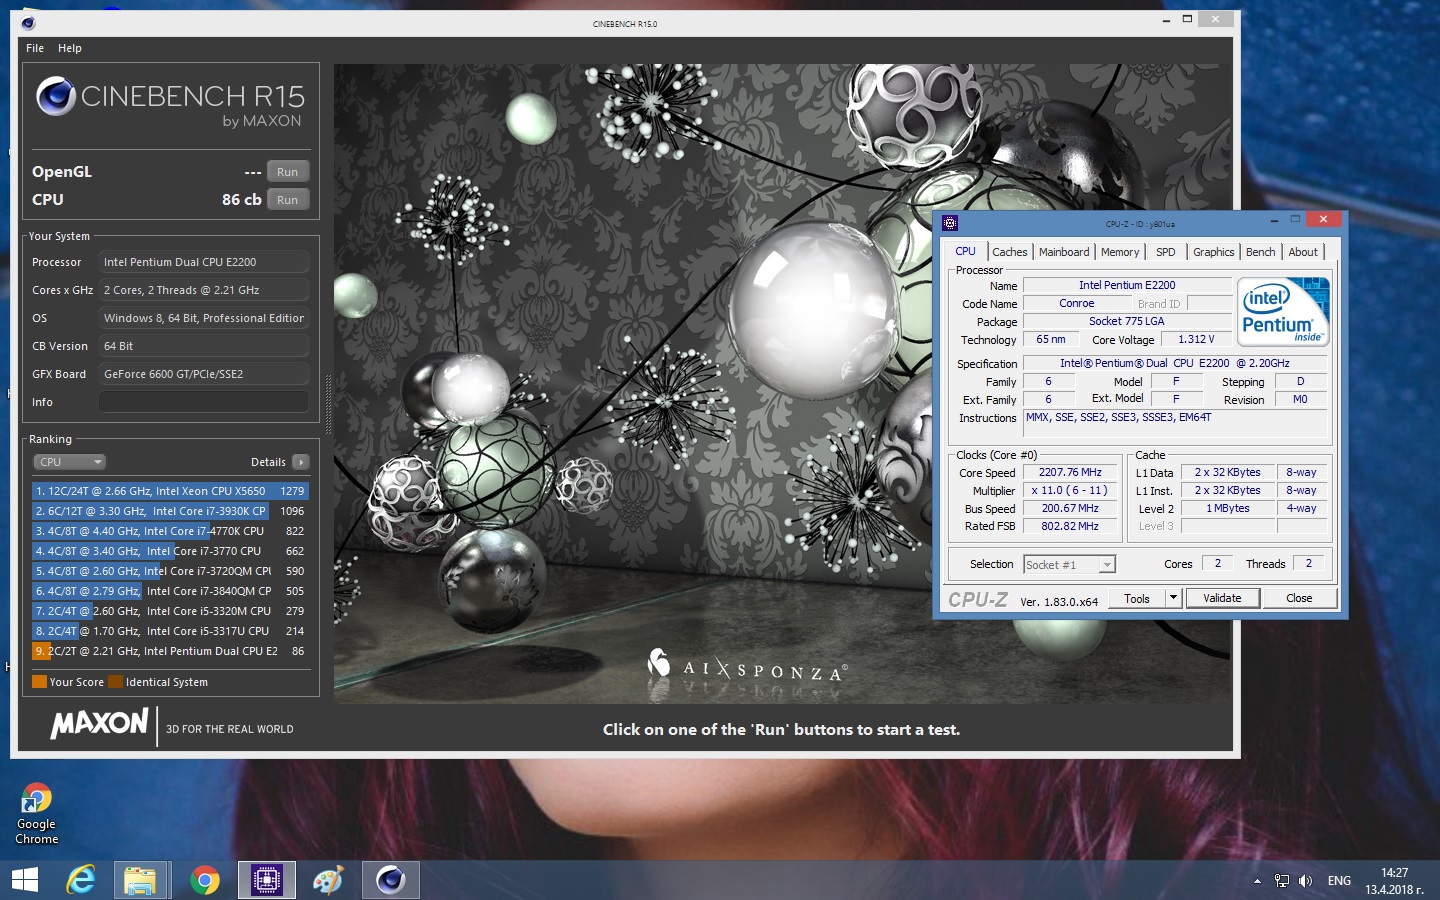Select ranking row Intel Pentium Dual CPU E2
1440x900 pixels.
170,651
